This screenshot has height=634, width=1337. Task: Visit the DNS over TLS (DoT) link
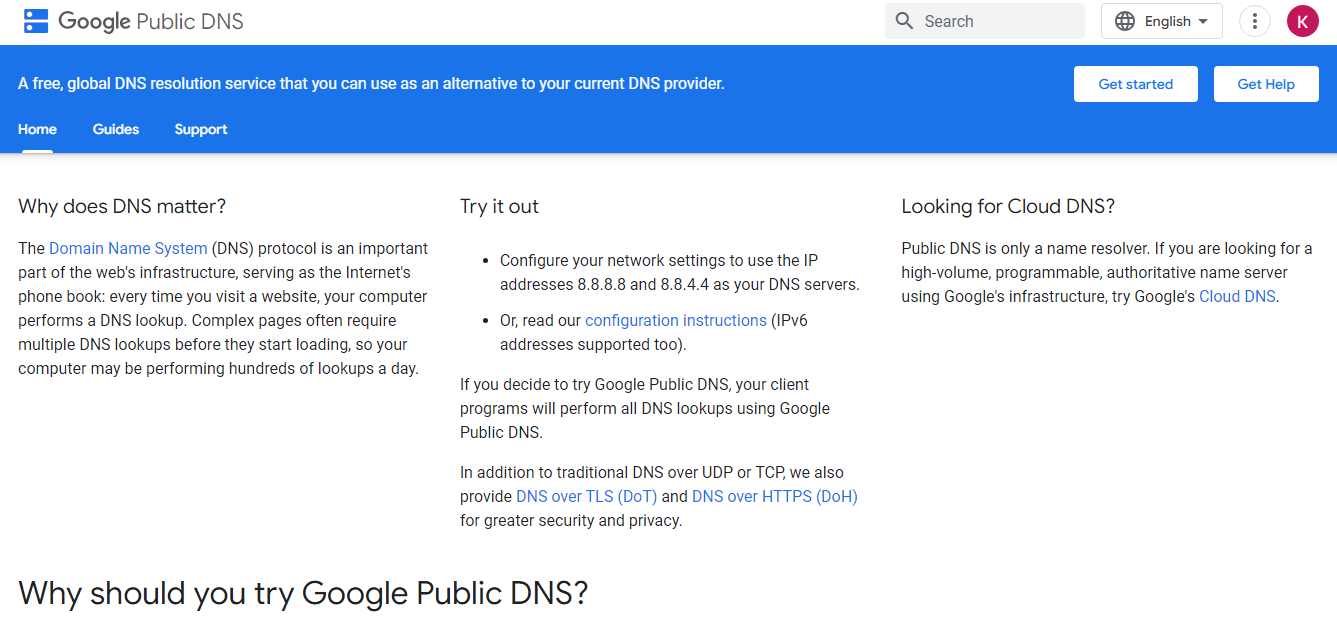pyautogui.click(x=586, y=496)
